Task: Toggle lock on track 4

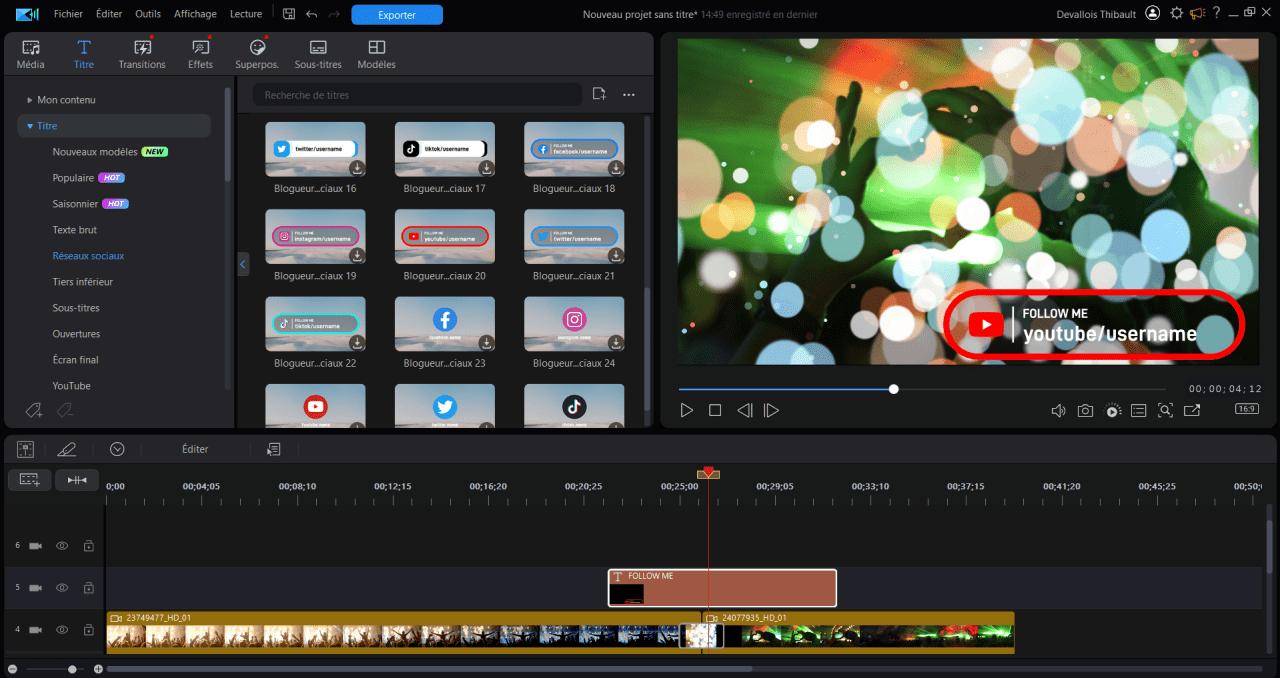Action: point(89,630)
